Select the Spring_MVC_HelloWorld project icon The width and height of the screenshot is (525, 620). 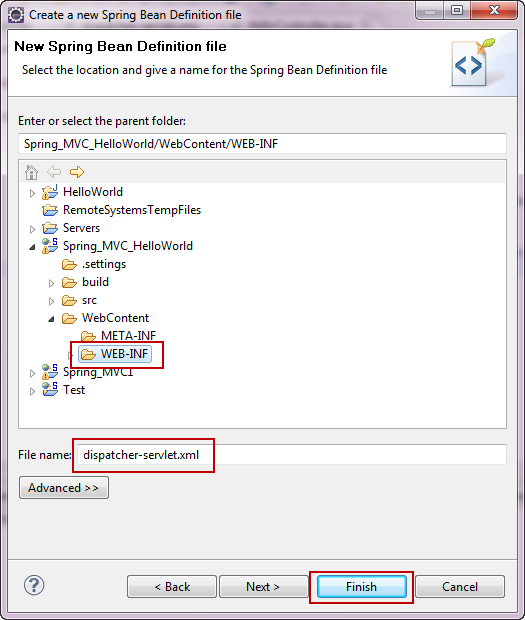pyautogui.click(x=50, y=246)
